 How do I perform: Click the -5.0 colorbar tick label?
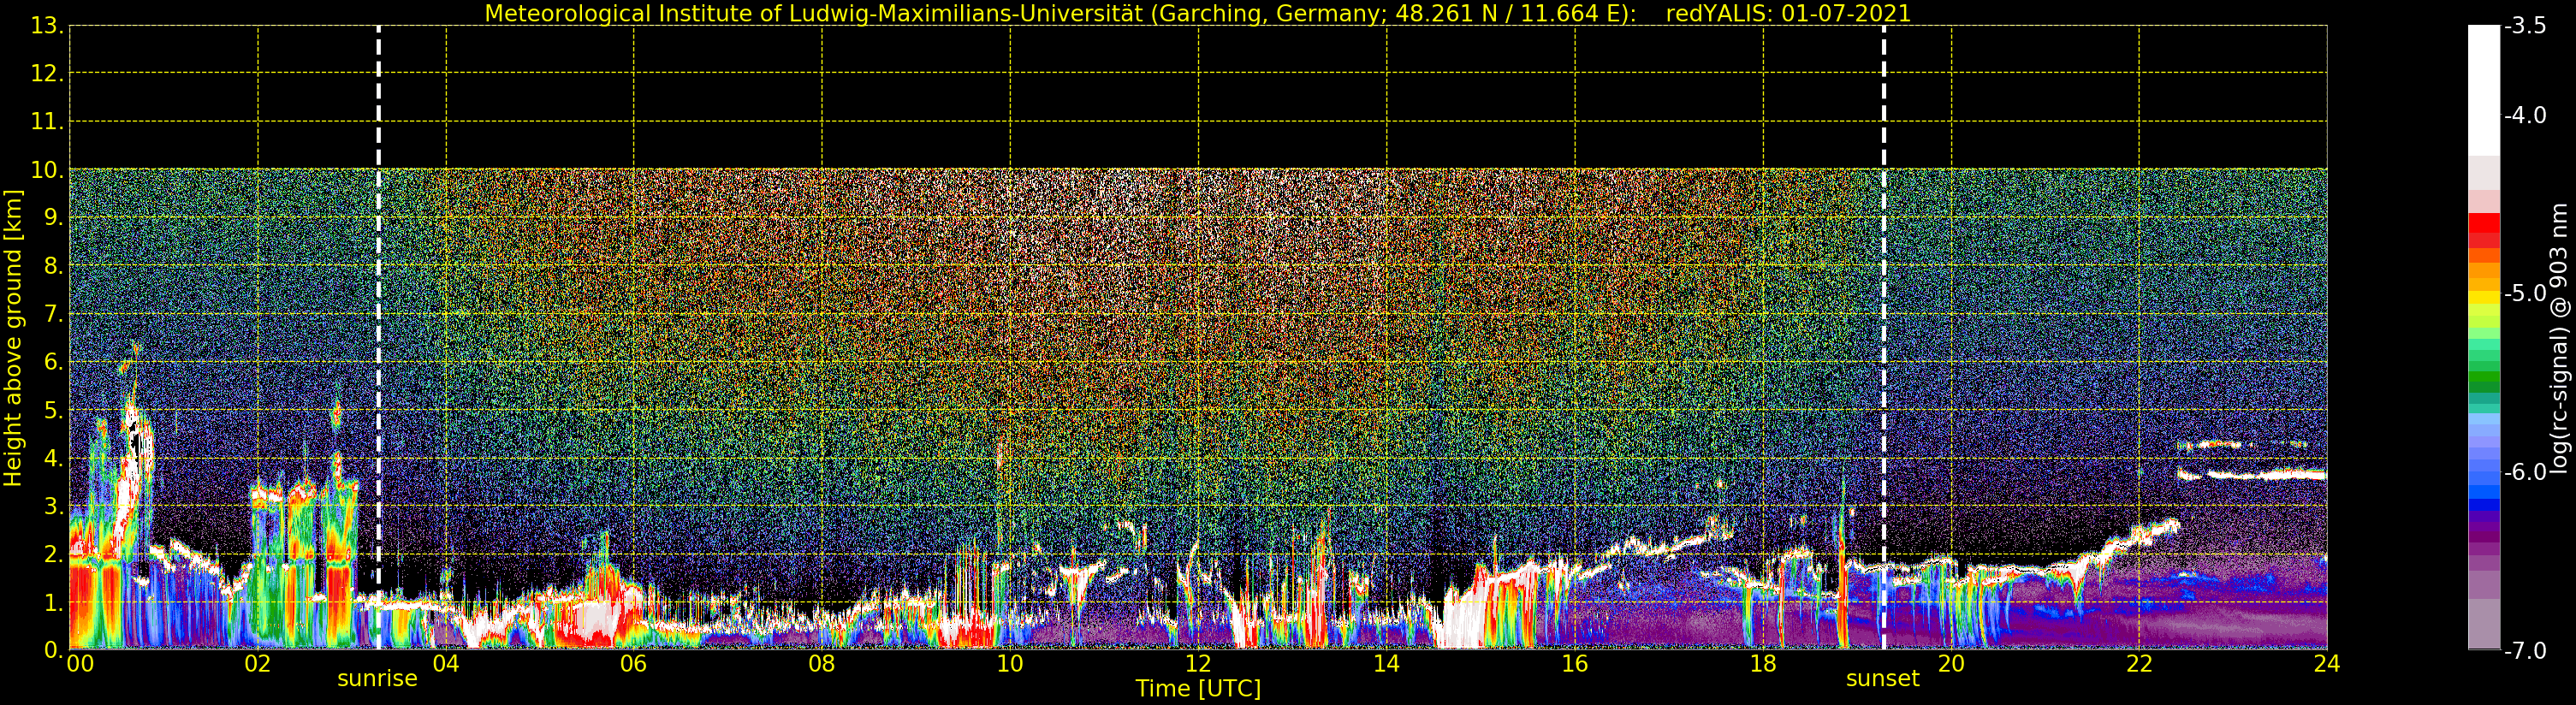(x=2525, y=294)
